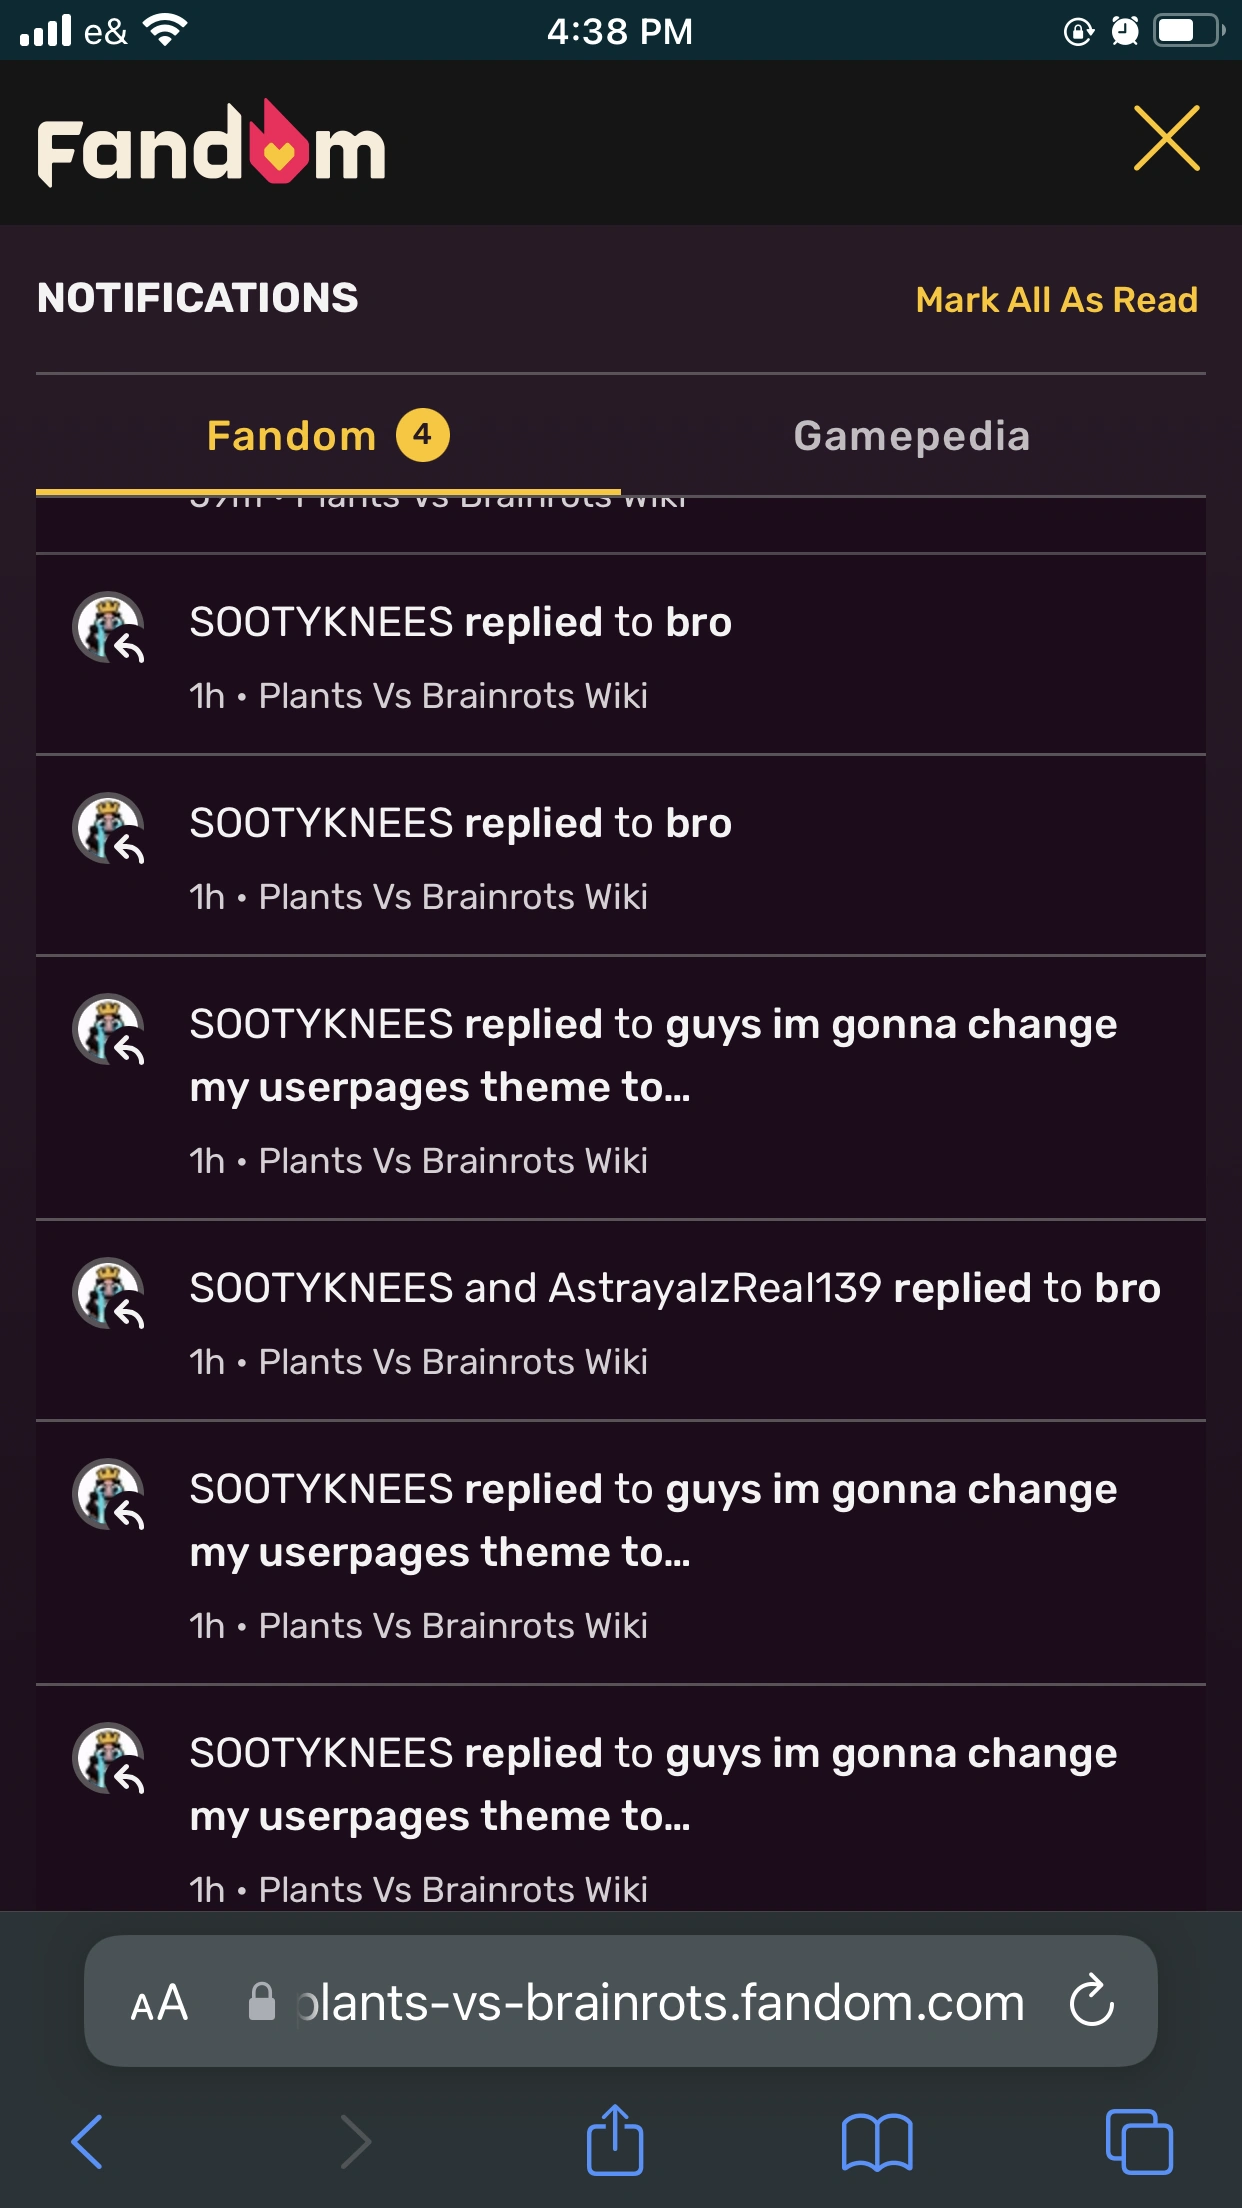Tap the plants-vs-brainrots.fandom.com address bar

coord(660,2003)
